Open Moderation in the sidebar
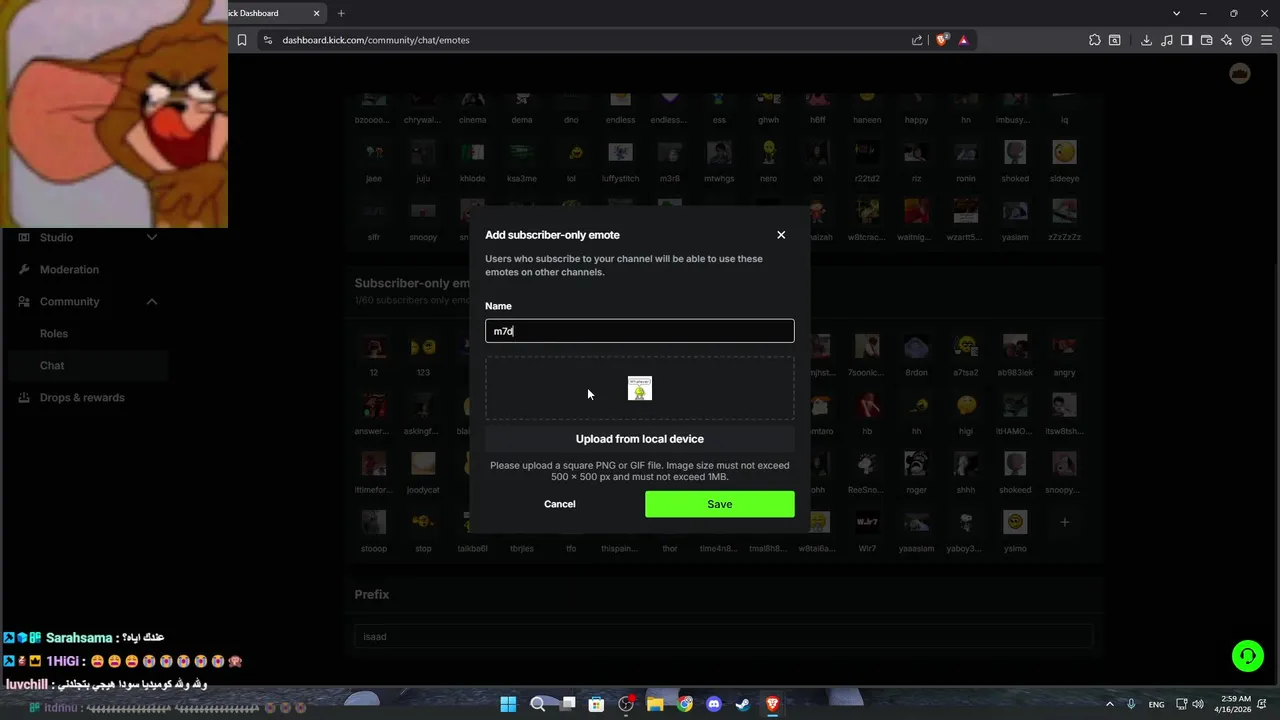 point(69,269)
